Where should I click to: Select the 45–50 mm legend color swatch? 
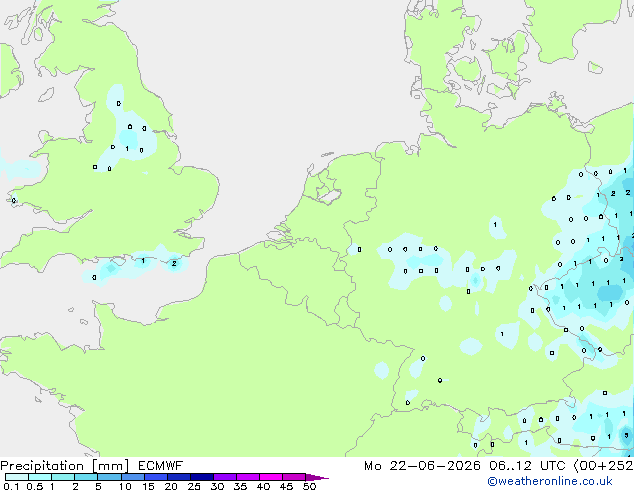point(293,477)
